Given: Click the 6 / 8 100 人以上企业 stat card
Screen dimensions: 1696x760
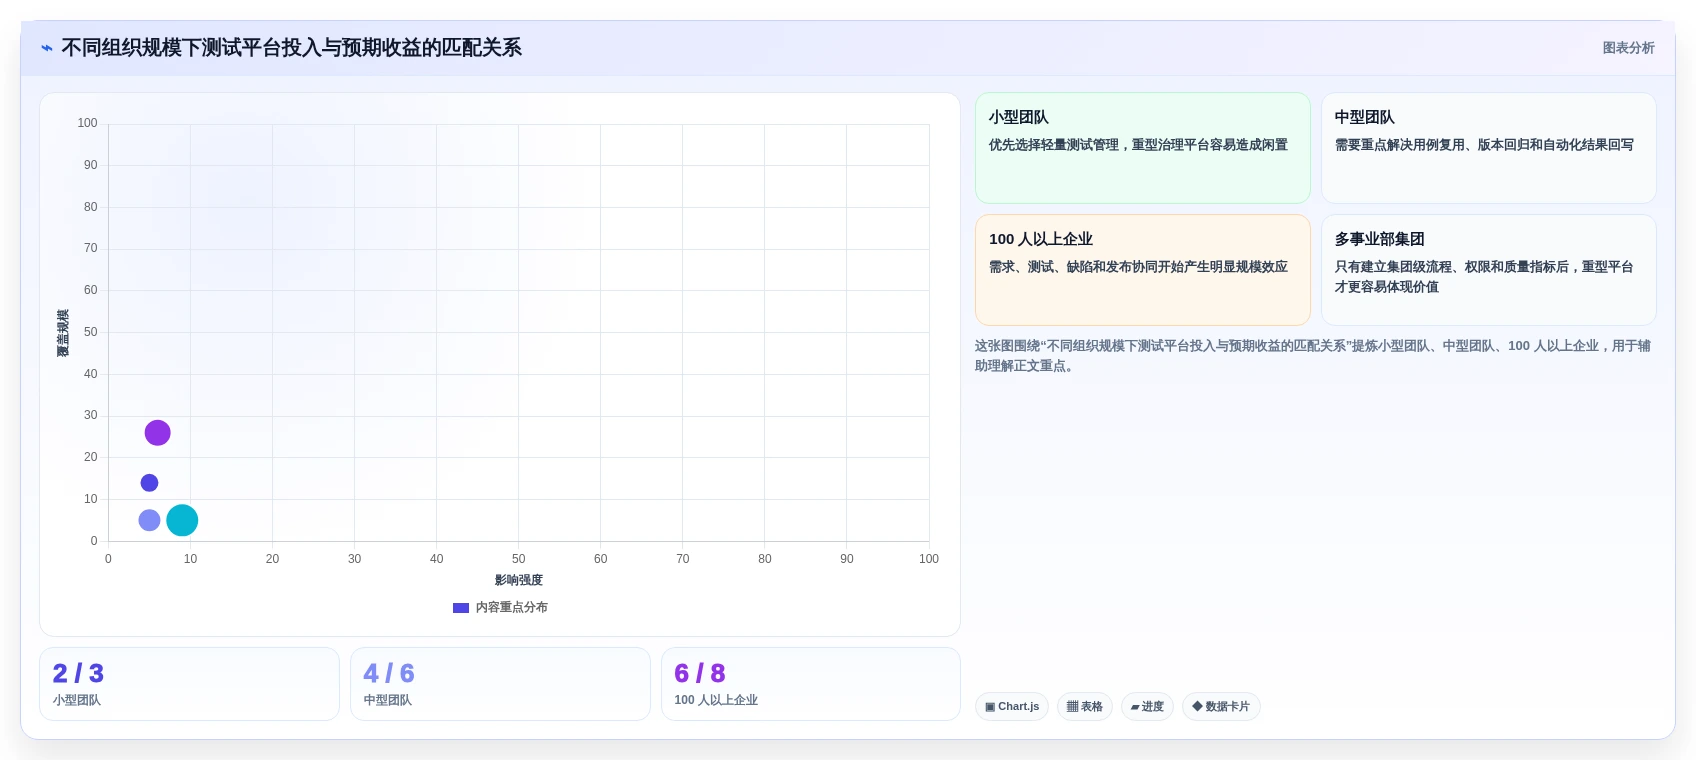Looking at the screenshot, I should [811, 684].
